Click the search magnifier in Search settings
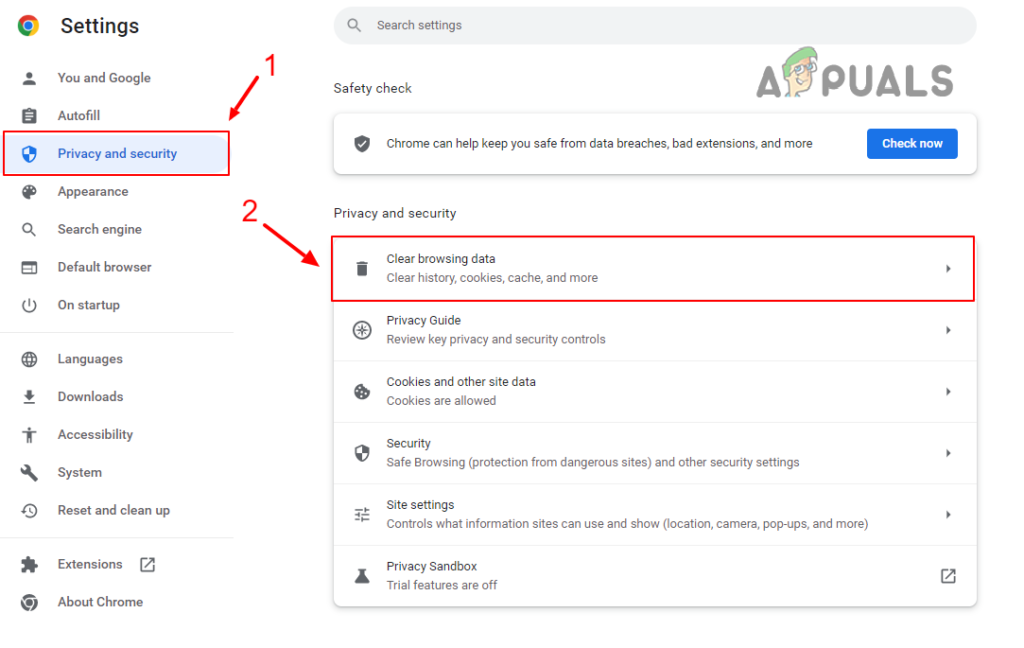 [355, 25]
